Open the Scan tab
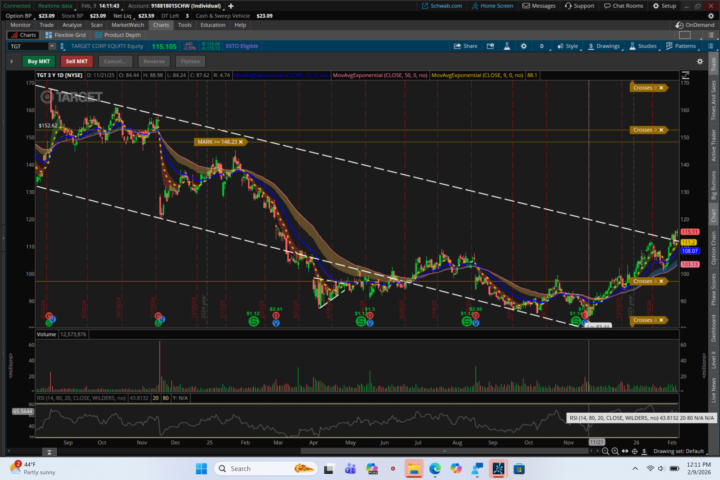 (x=96, y=25)
